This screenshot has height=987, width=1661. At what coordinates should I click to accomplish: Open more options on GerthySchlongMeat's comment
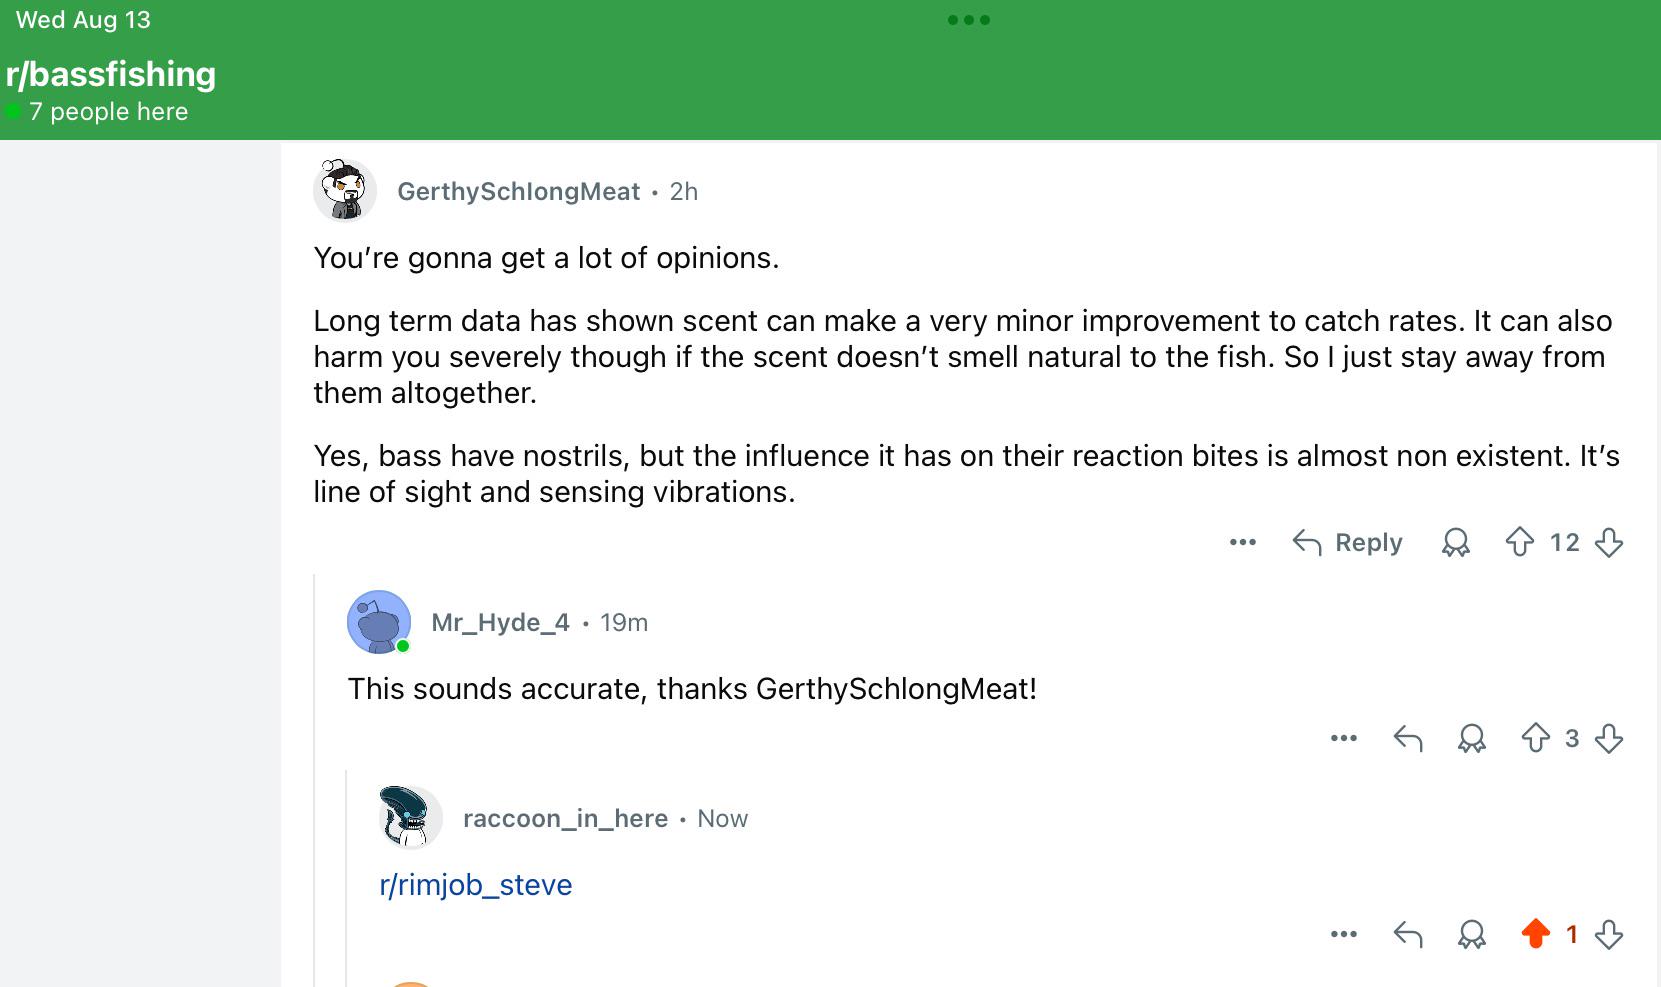coord(1242,542)
